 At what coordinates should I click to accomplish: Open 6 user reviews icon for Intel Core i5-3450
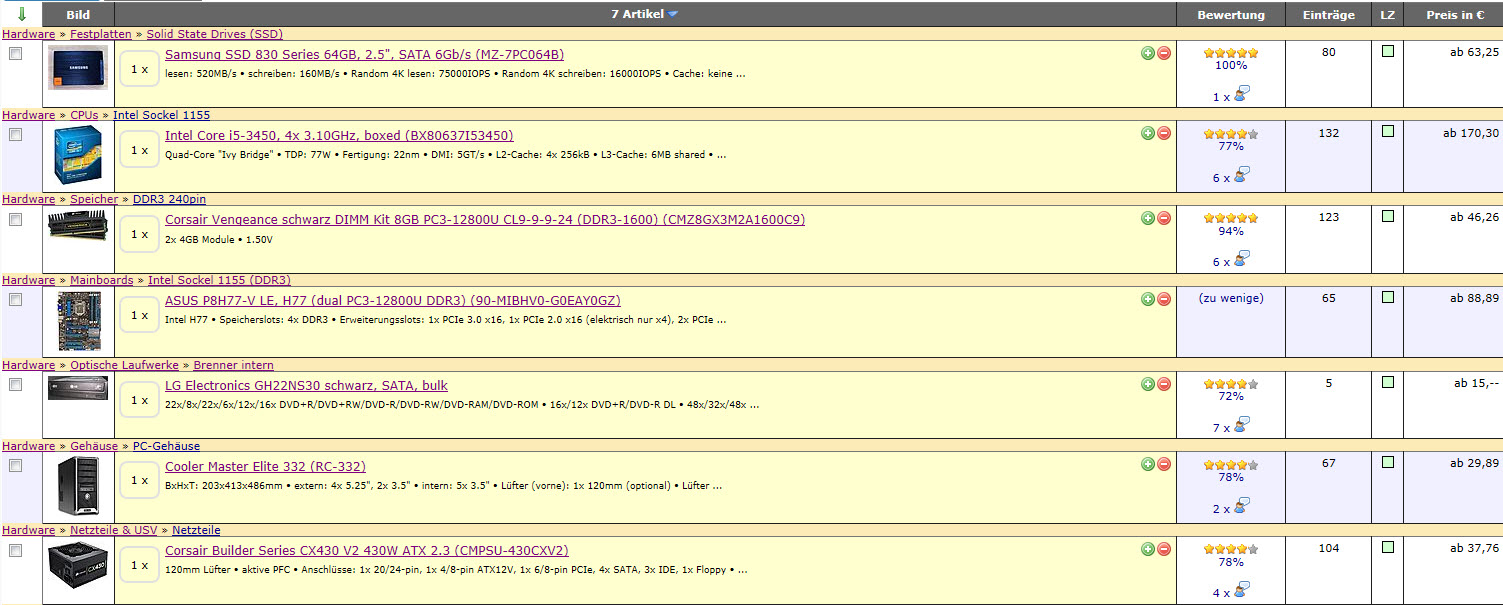tap(1242, 175)
